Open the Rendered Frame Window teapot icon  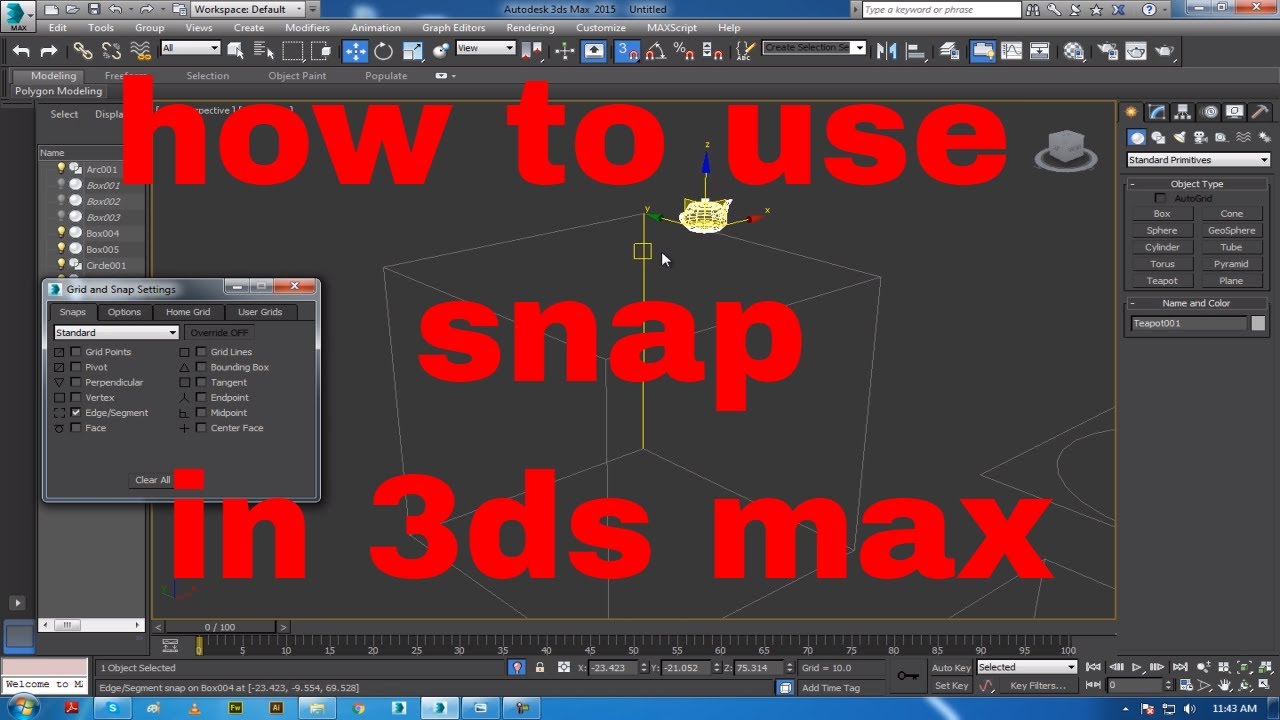(x=1135, y=51)
